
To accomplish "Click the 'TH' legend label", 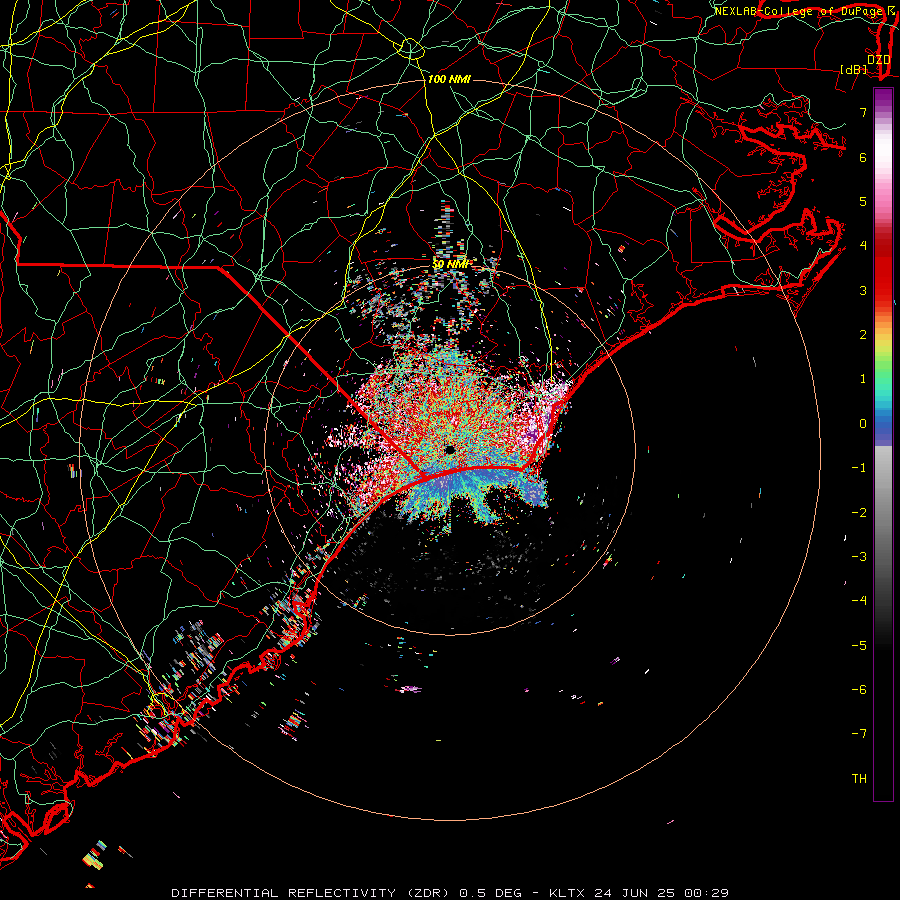I will tap(859, 779).
